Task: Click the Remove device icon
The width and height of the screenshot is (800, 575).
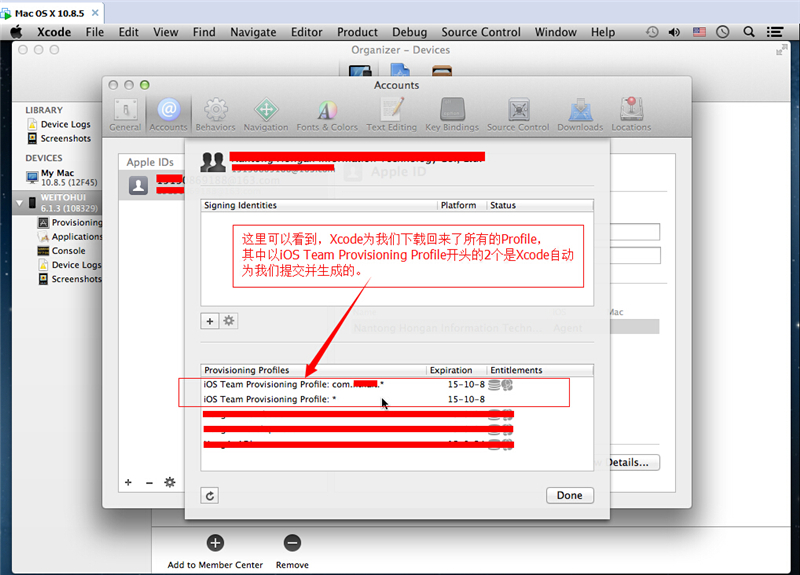Action: pos(292,543)
